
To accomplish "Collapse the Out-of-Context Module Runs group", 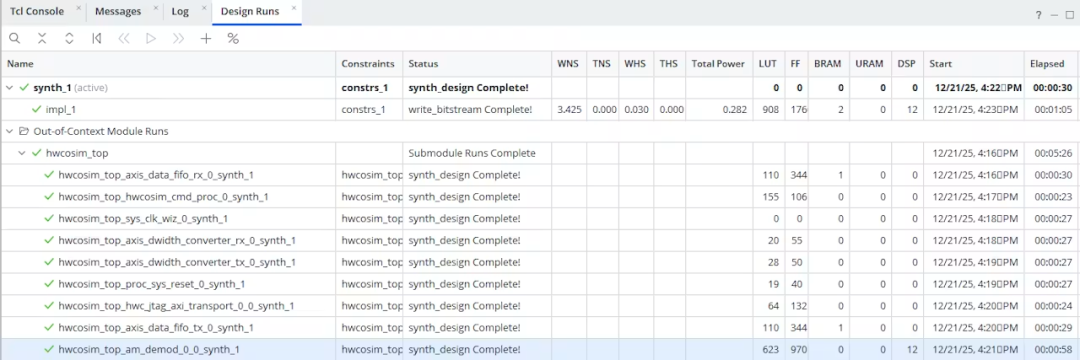I will tap(10, 131).
